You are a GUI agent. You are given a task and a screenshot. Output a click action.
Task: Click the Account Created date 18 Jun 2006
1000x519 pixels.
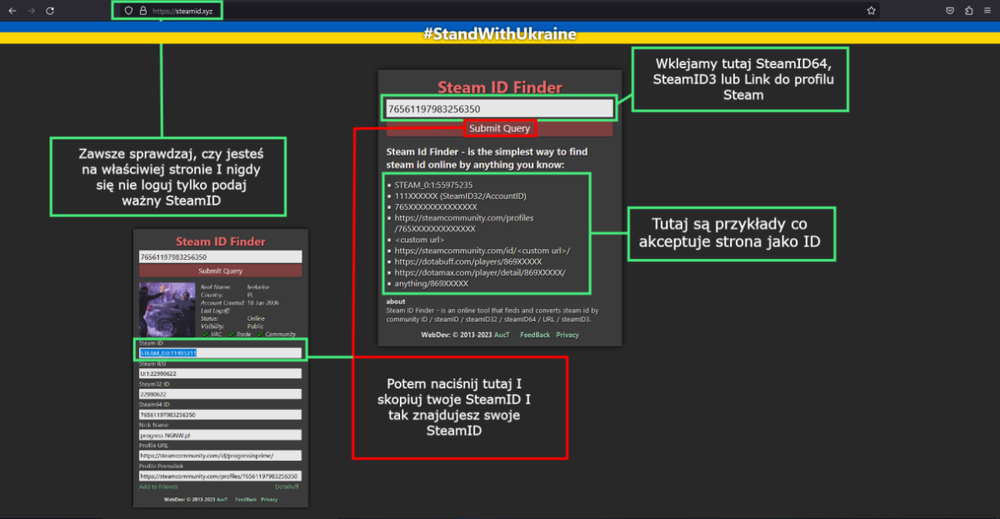263,303
